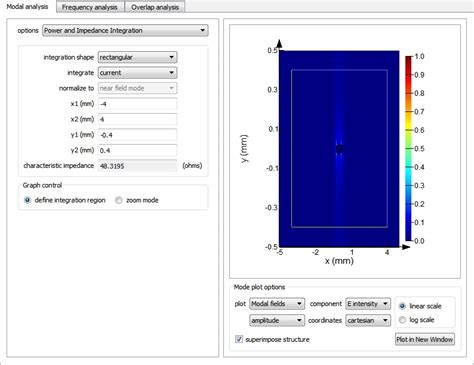Click the characteristic impedance value field
This screenshot has width=474, height=365.
point(137,166)
